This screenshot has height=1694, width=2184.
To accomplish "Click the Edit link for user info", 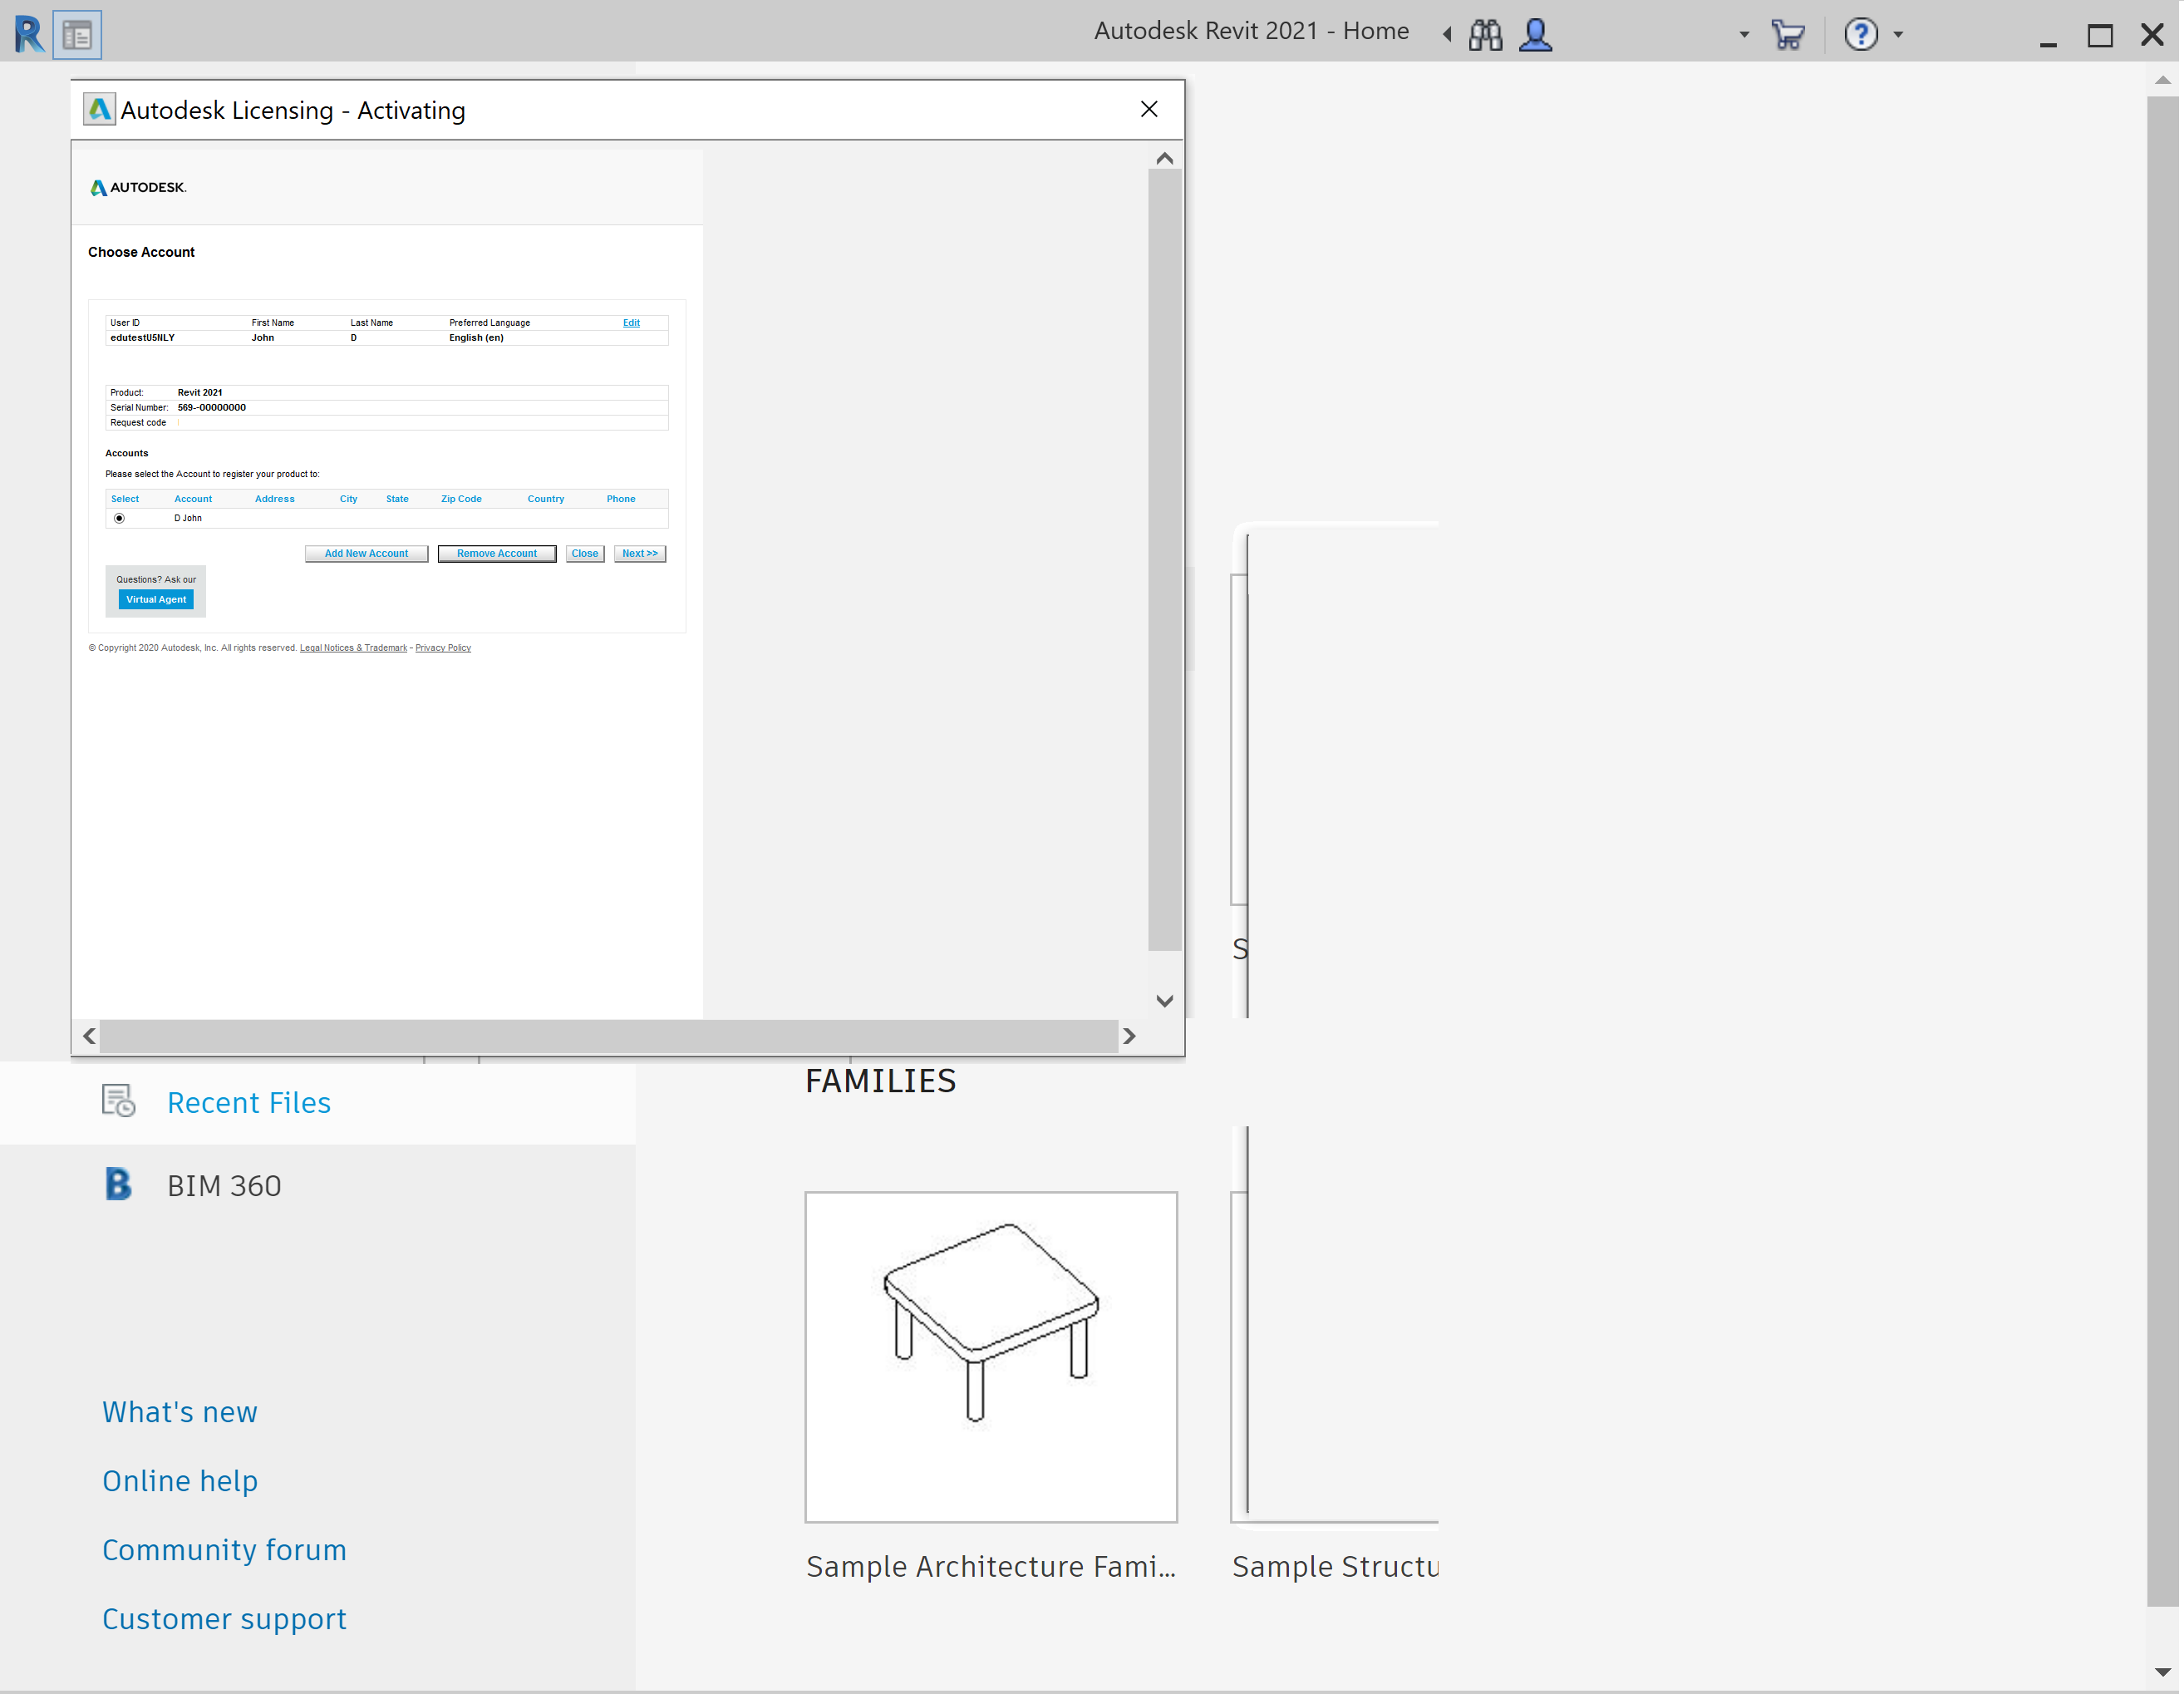I will [x=631, y=323].
